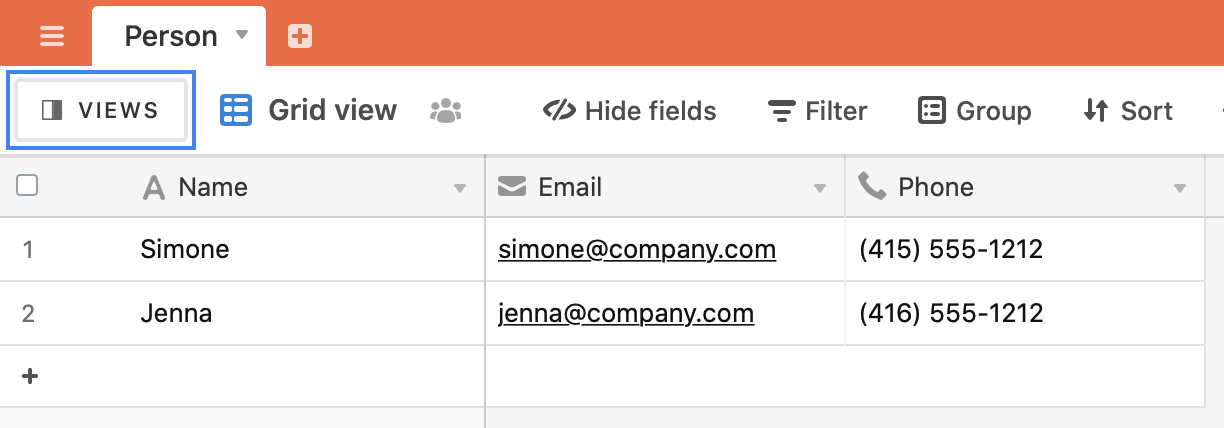Select the (416) 555-1212 phone cell
The height and width of the screenshot is (428, 1224).
951,314
